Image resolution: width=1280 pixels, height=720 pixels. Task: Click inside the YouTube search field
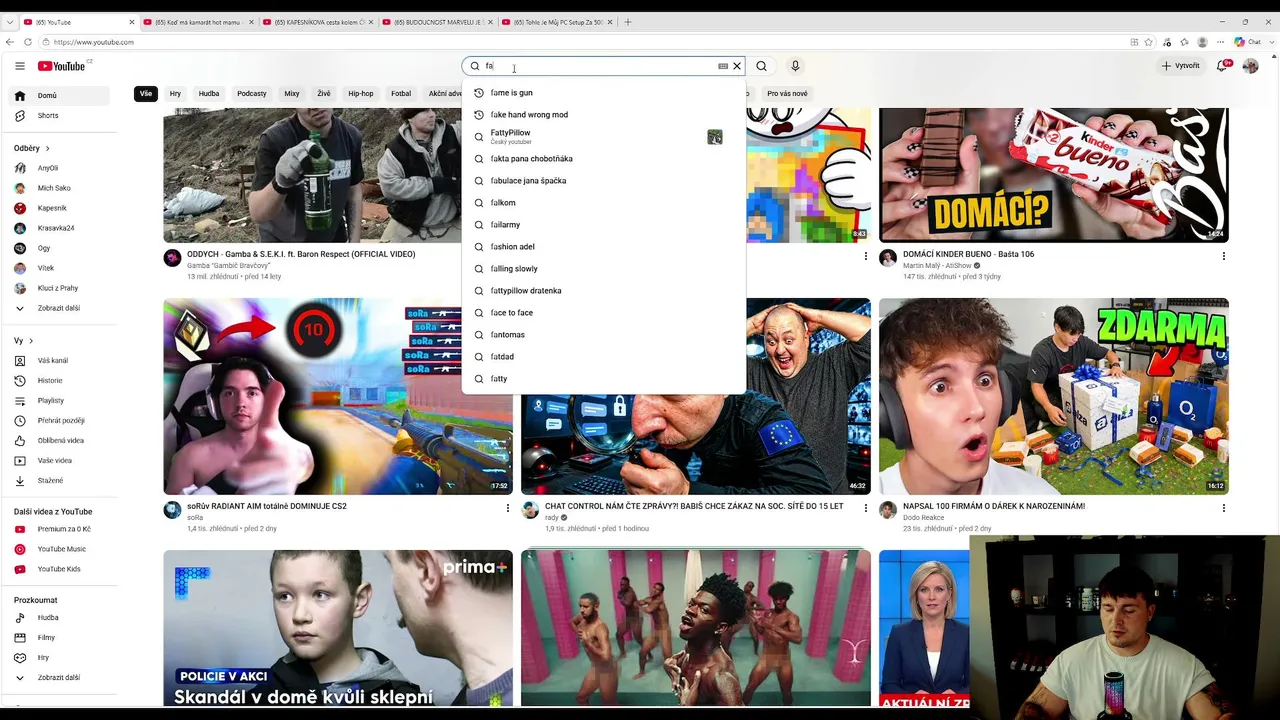point(600,66)
